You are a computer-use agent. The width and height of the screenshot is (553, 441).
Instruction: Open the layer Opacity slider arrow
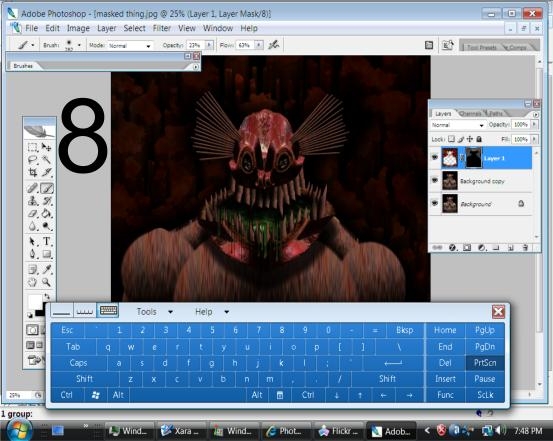pos(534,124)
